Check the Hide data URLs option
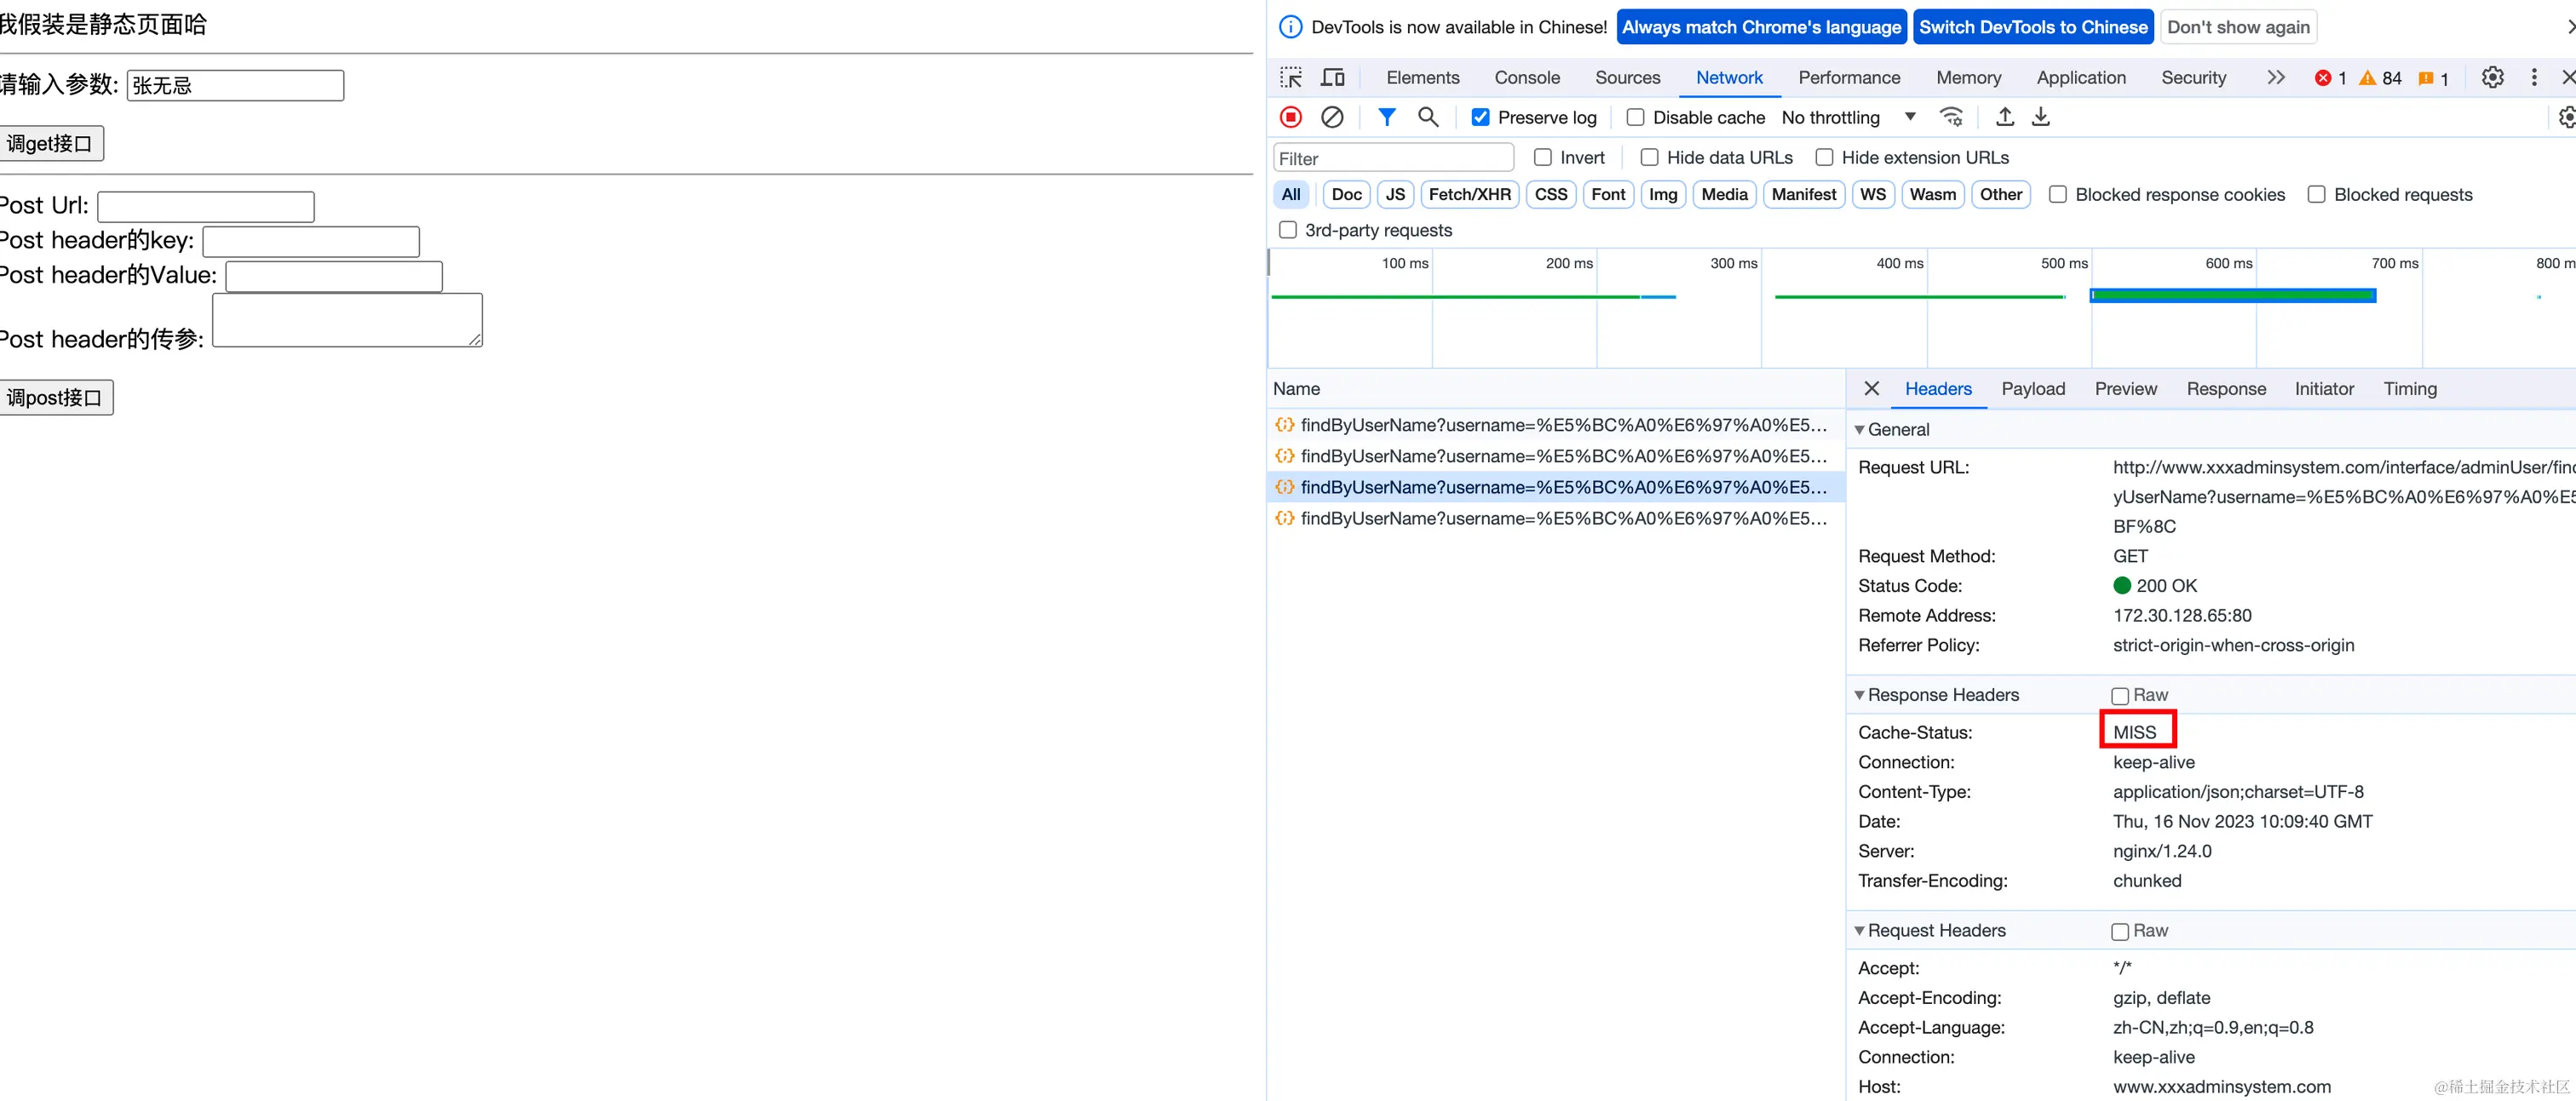Image resolution: width=2576 pixels, height=1101 pixels. point(1650,158)
